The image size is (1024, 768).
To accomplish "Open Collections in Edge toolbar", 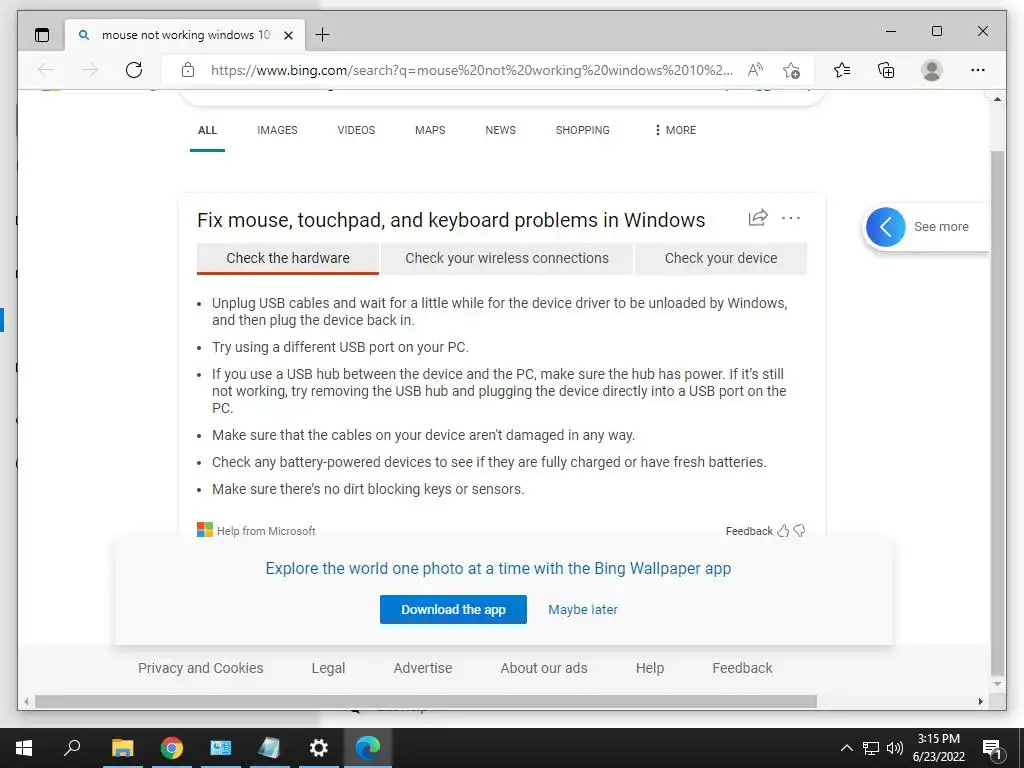I will pyautogui.click(x=886, y=70).
